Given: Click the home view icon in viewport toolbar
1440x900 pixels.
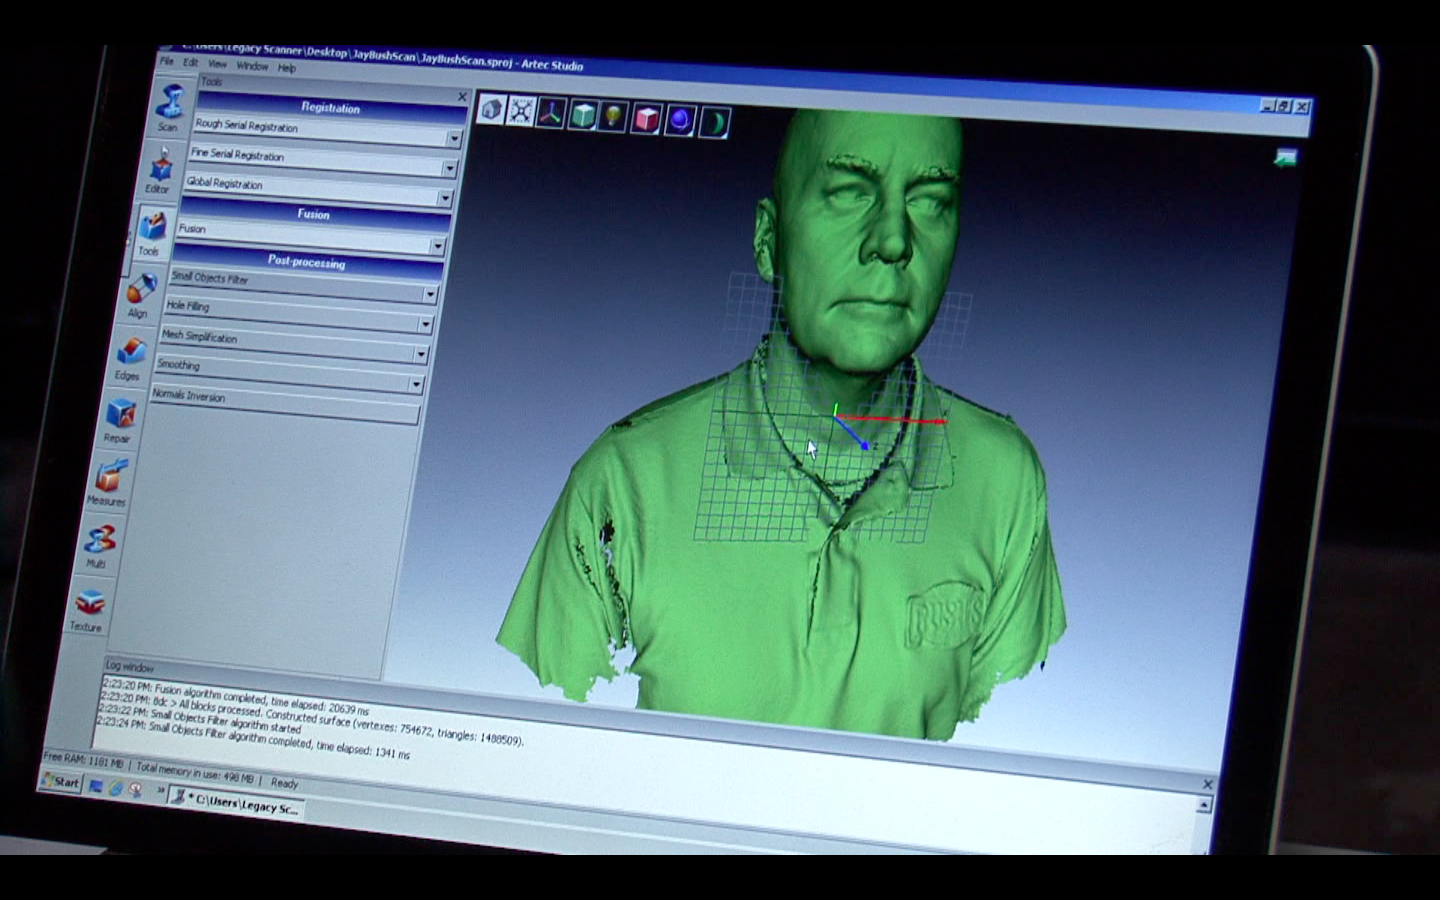Looking at the screenshot, I should [491, 109].
